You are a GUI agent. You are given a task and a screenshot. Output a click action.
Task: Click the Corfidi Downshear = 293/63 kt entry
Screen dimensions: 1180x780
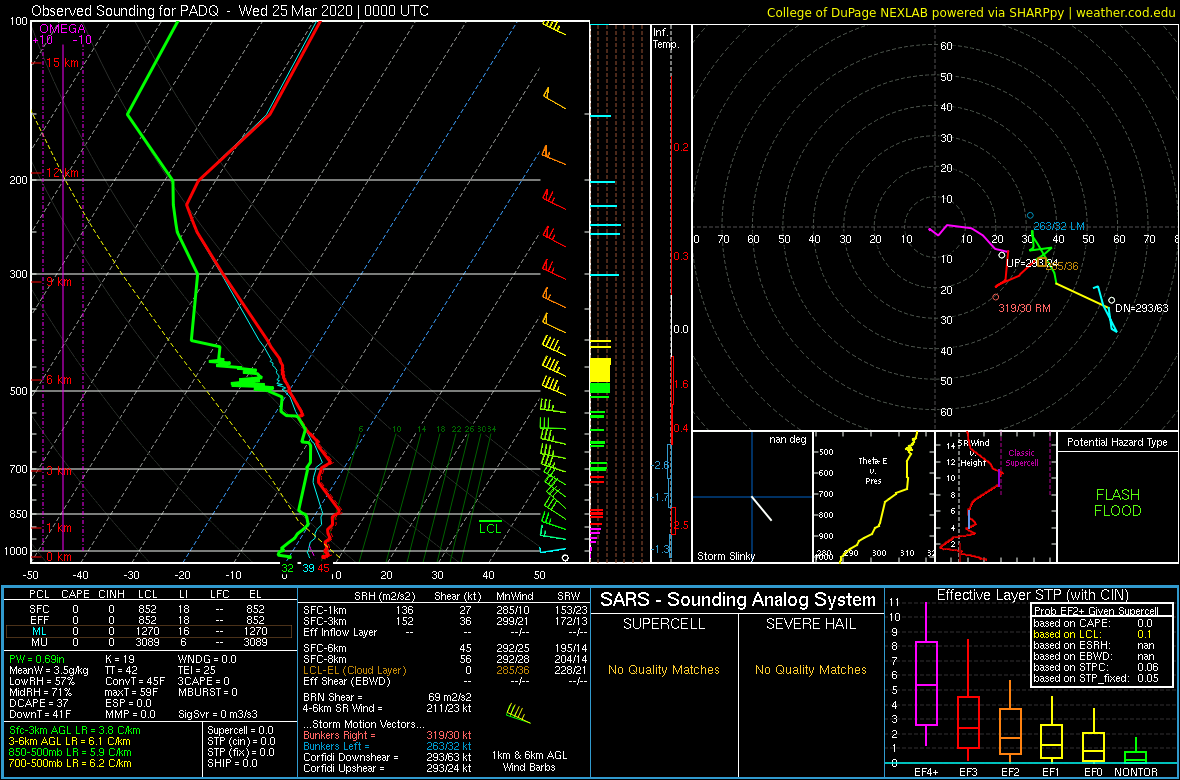pos(387,757)
